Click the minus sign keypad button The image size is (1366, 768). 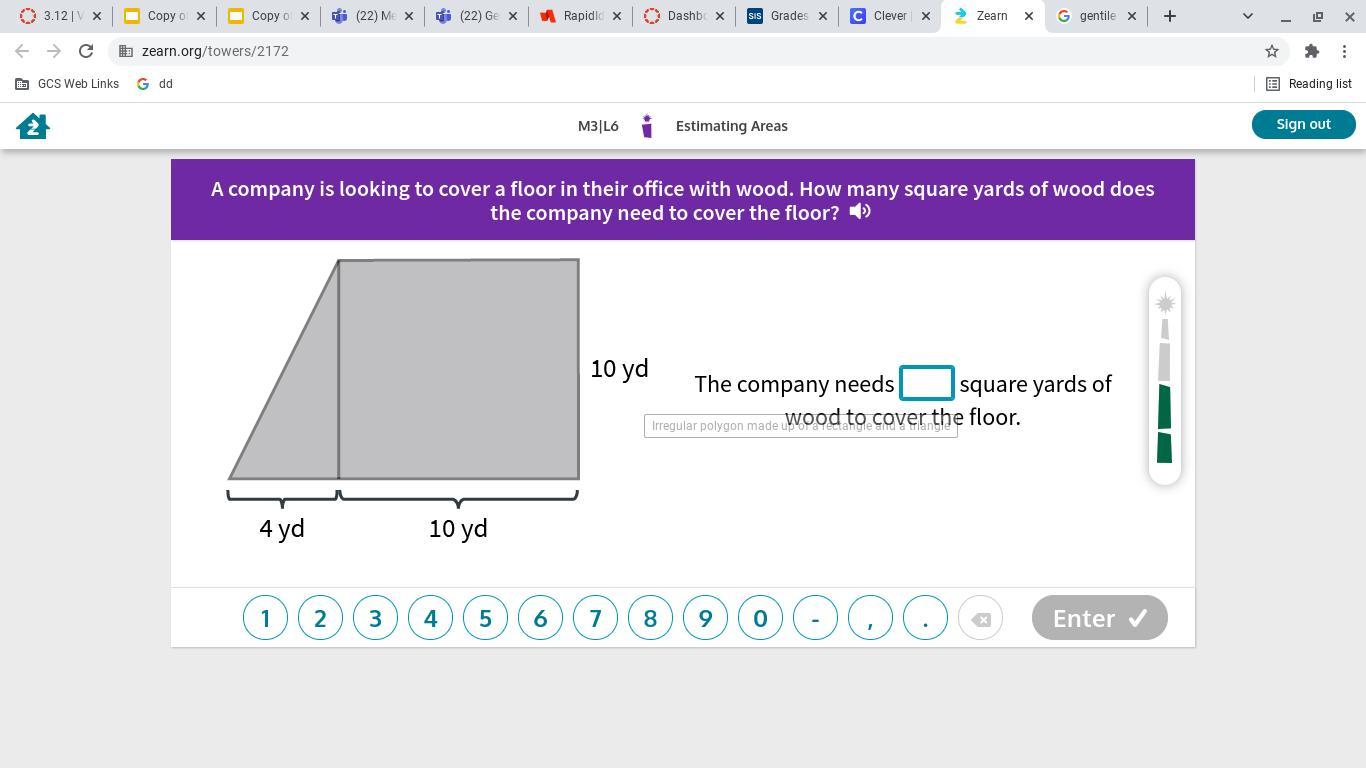click(815, 619)
